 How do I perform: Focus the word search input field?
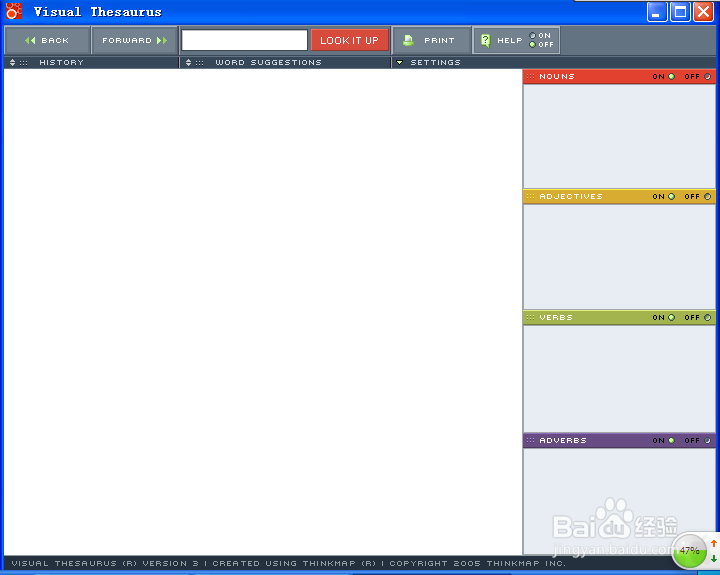[244, 40]
